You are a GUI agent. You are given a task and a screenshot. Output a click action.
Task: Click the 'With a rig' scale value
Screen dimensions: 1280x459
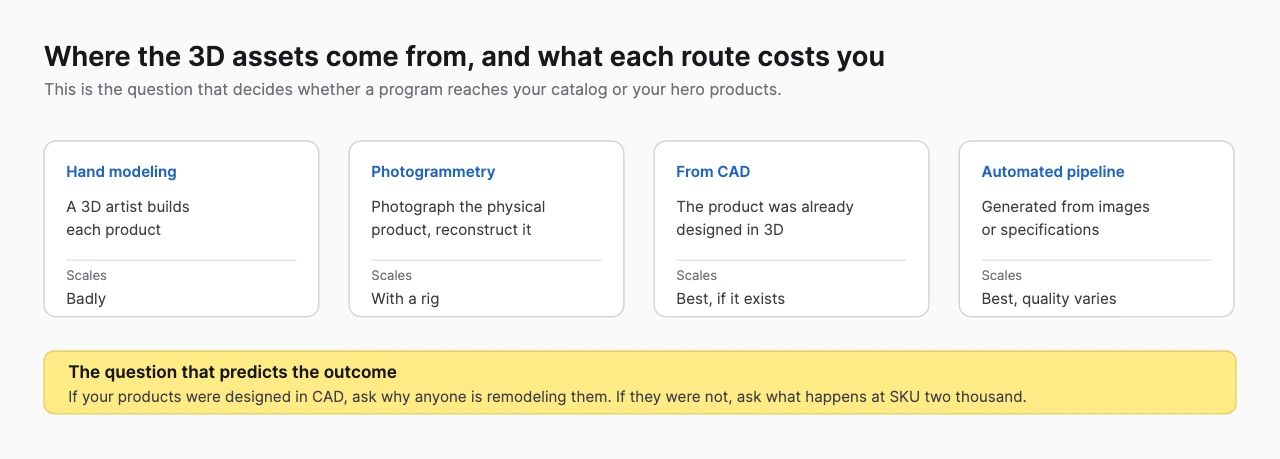tap(405, 298)
